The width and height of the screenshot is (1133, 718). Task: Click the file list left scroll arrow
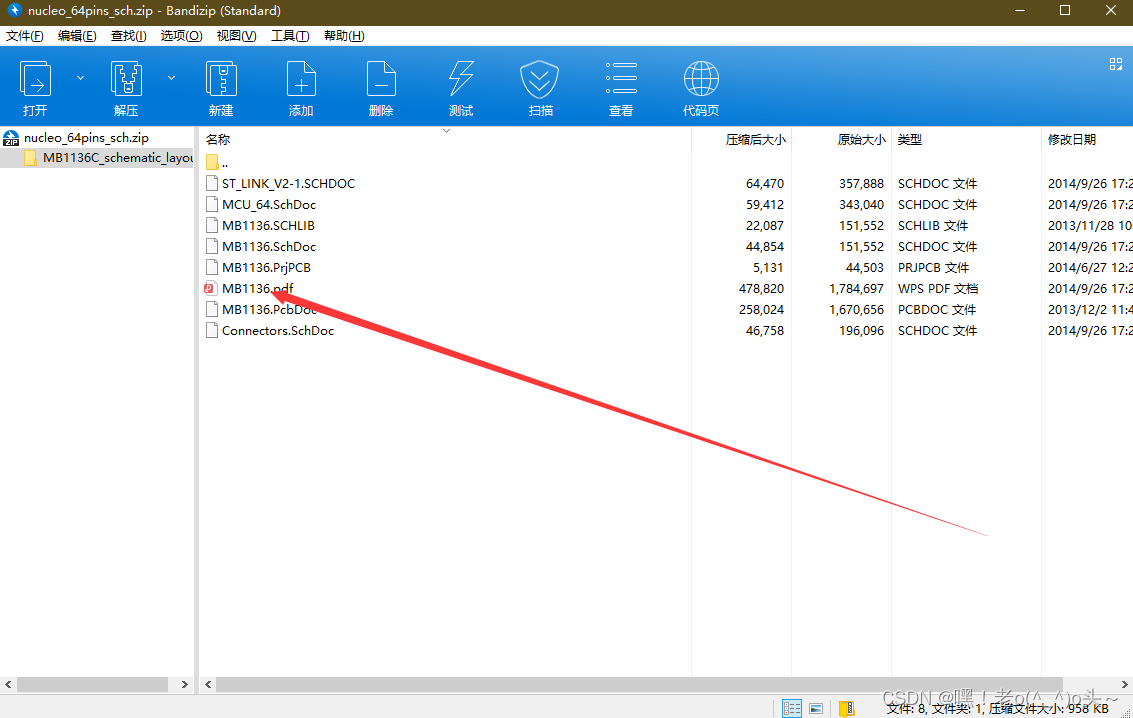point(208,684)
